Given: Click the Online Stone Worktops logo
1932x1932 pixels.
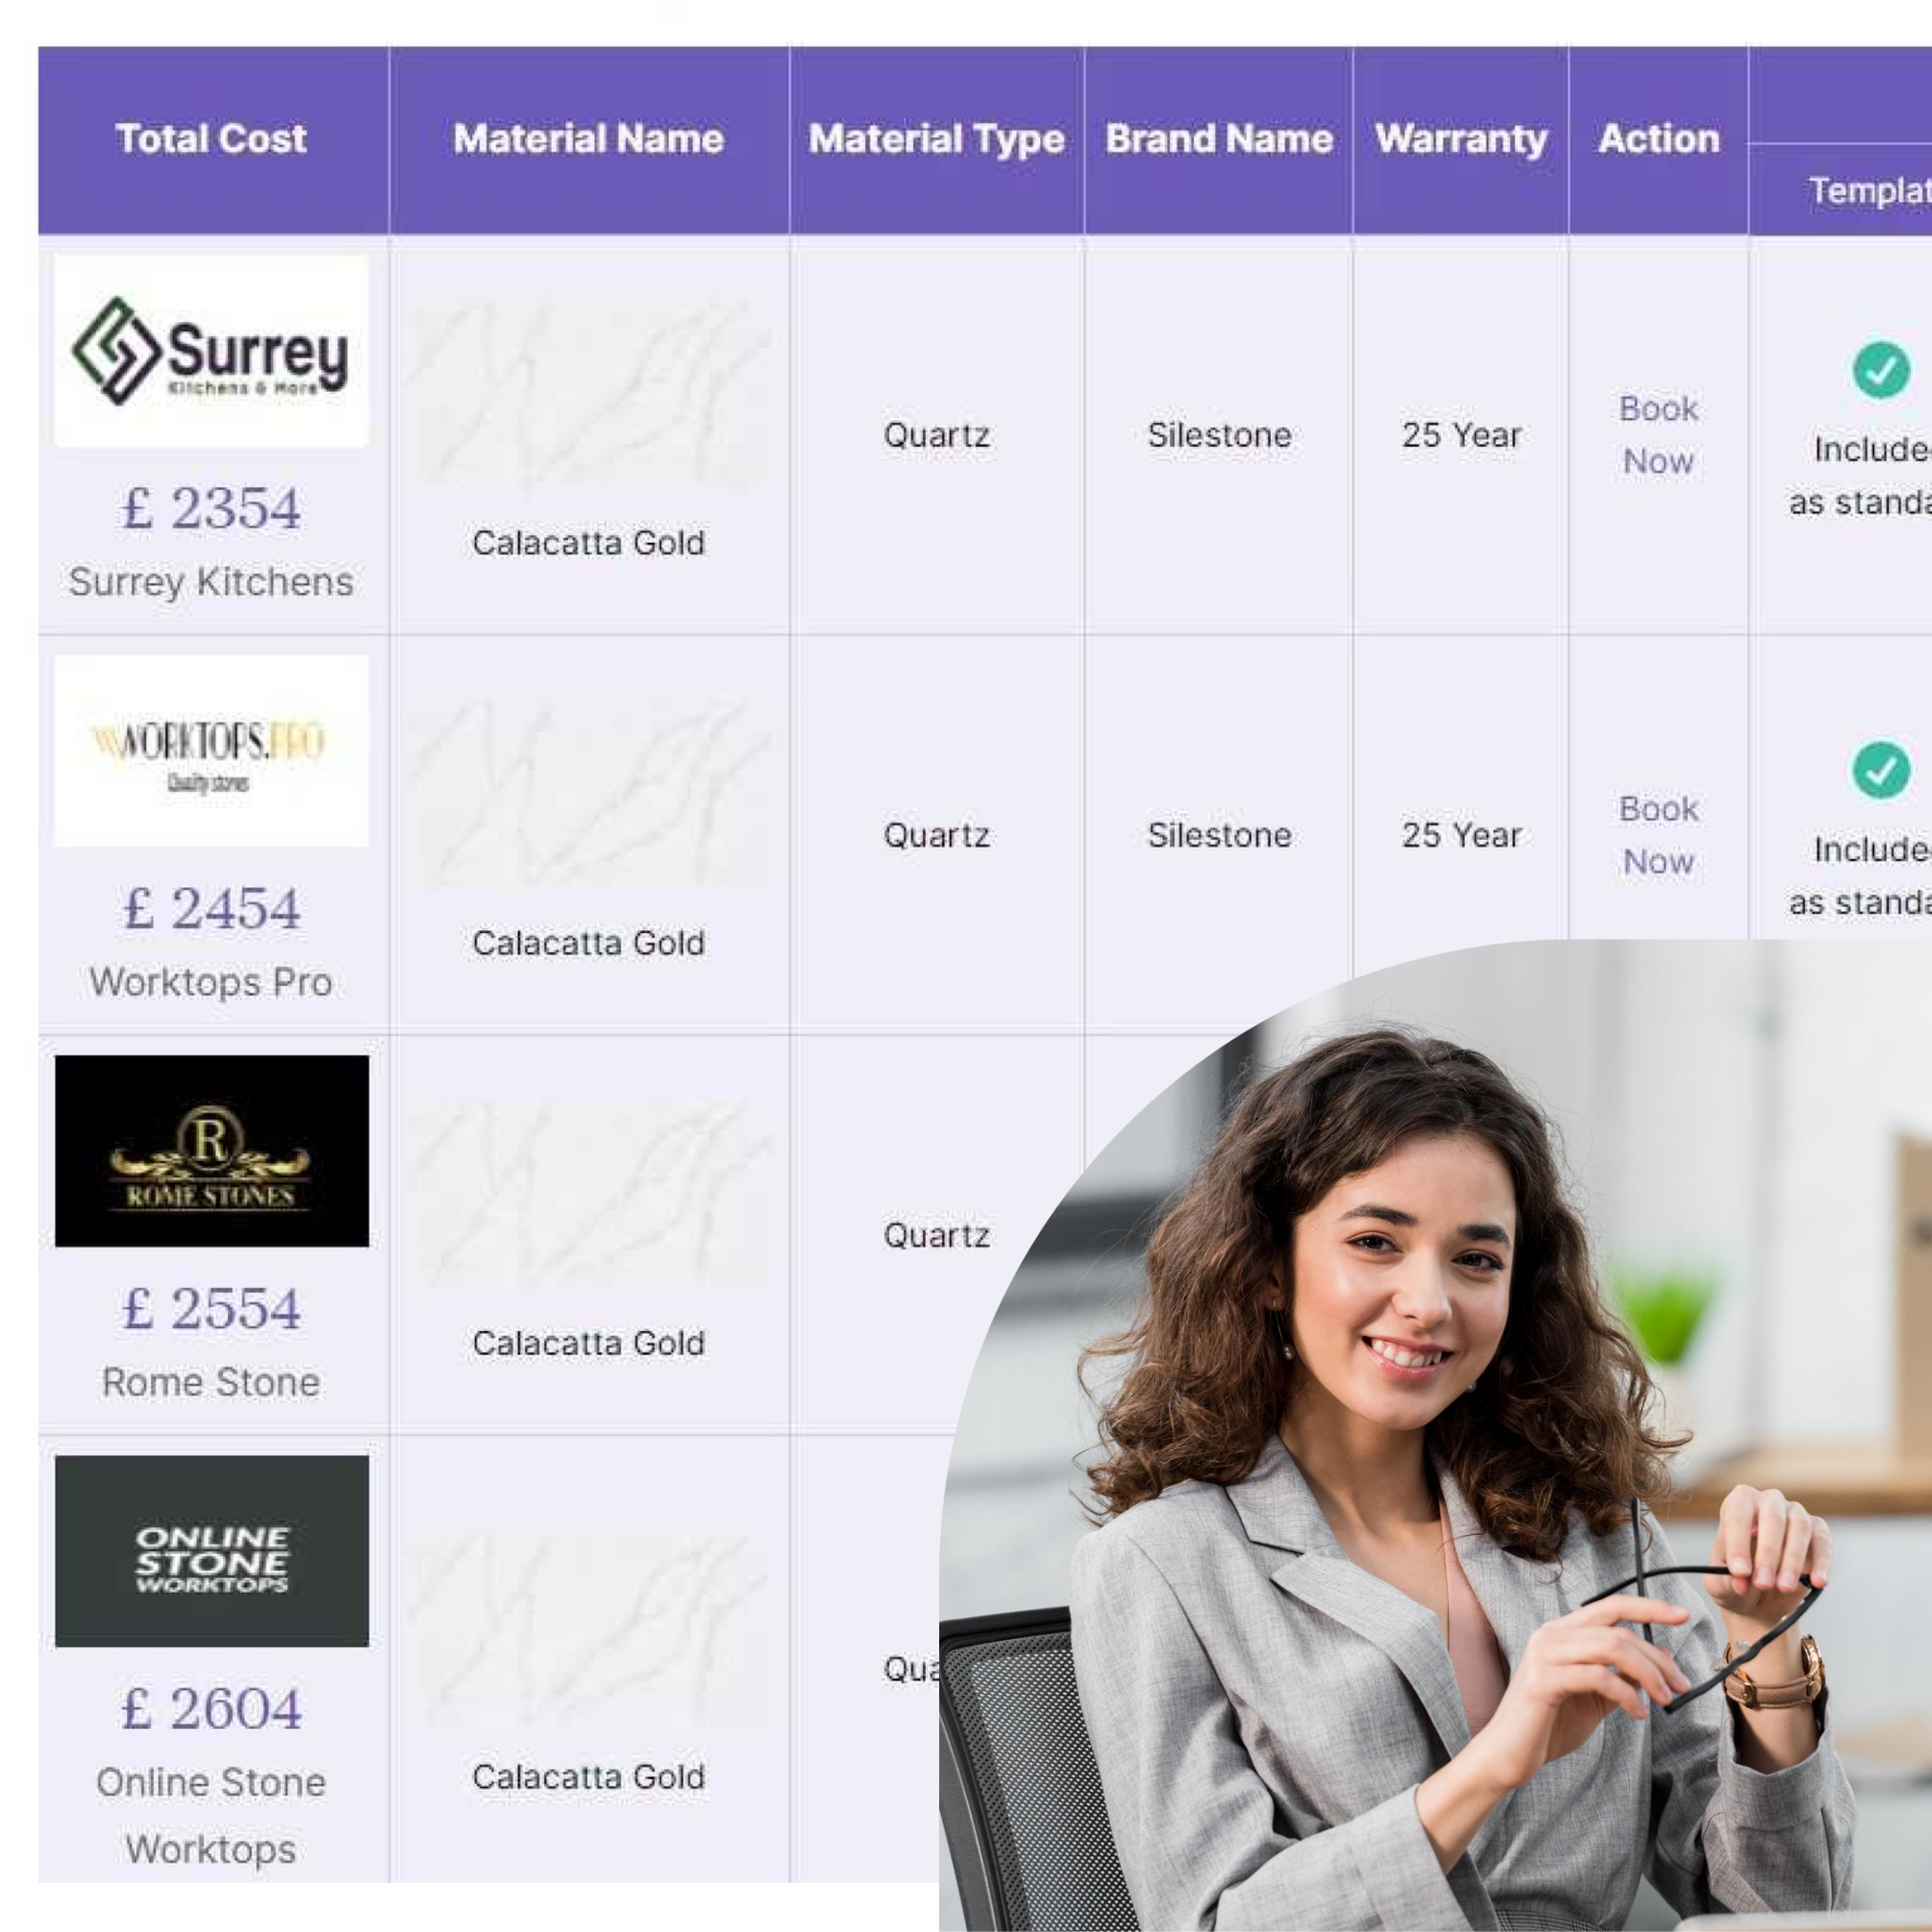Looking at the screenshot, I should [x=211, y=1551].
